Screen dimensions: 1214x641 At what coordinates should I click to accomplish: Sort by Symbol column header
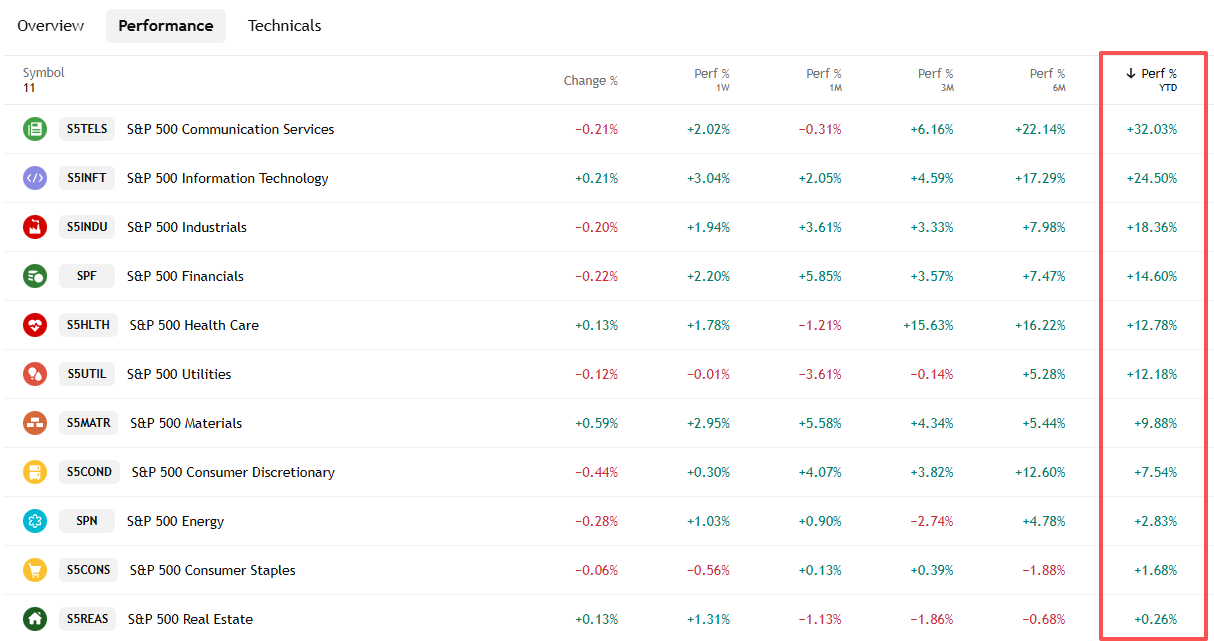[x=43, y=73]
